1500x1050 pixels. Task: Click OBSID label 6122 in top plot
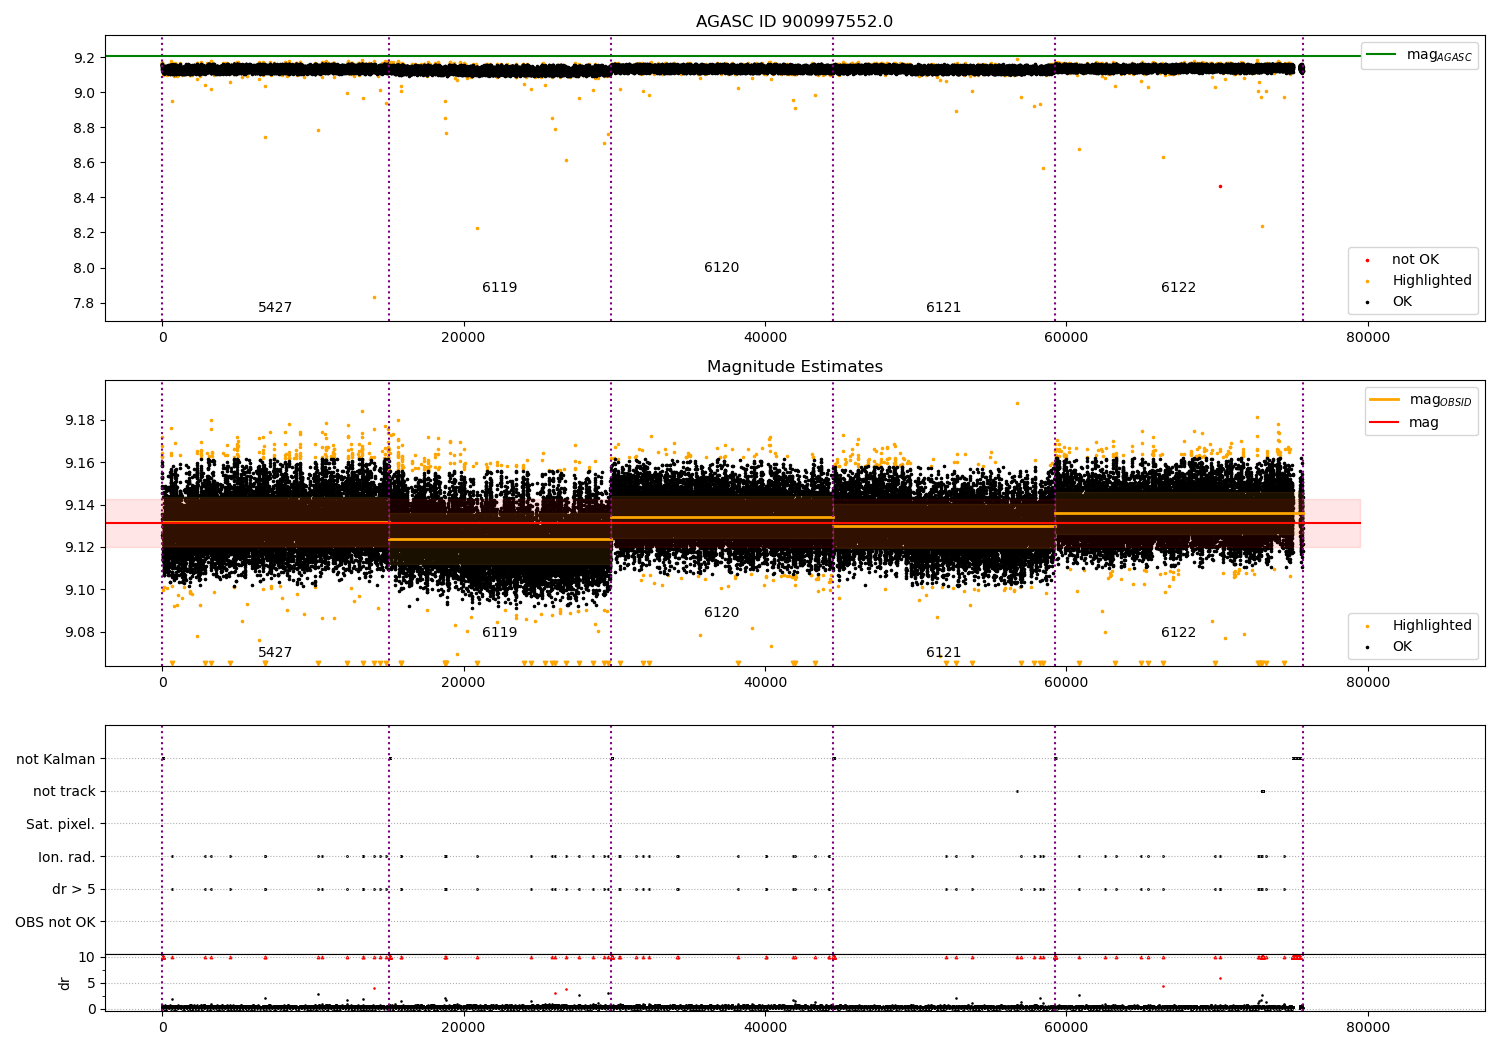[1178, 288]
